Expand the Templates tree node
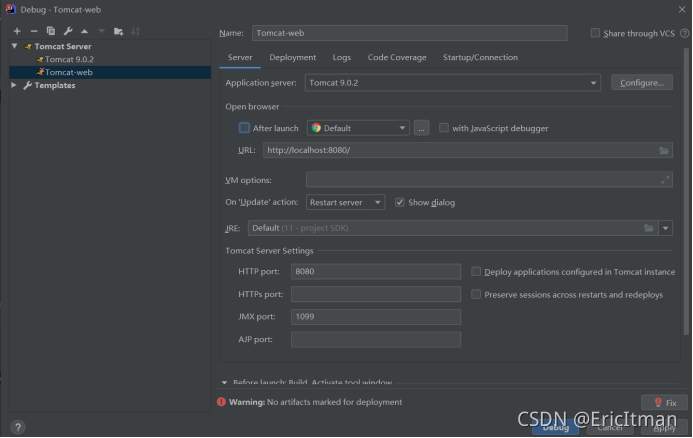This screenshot has width=693, height=438. [14, 85]
